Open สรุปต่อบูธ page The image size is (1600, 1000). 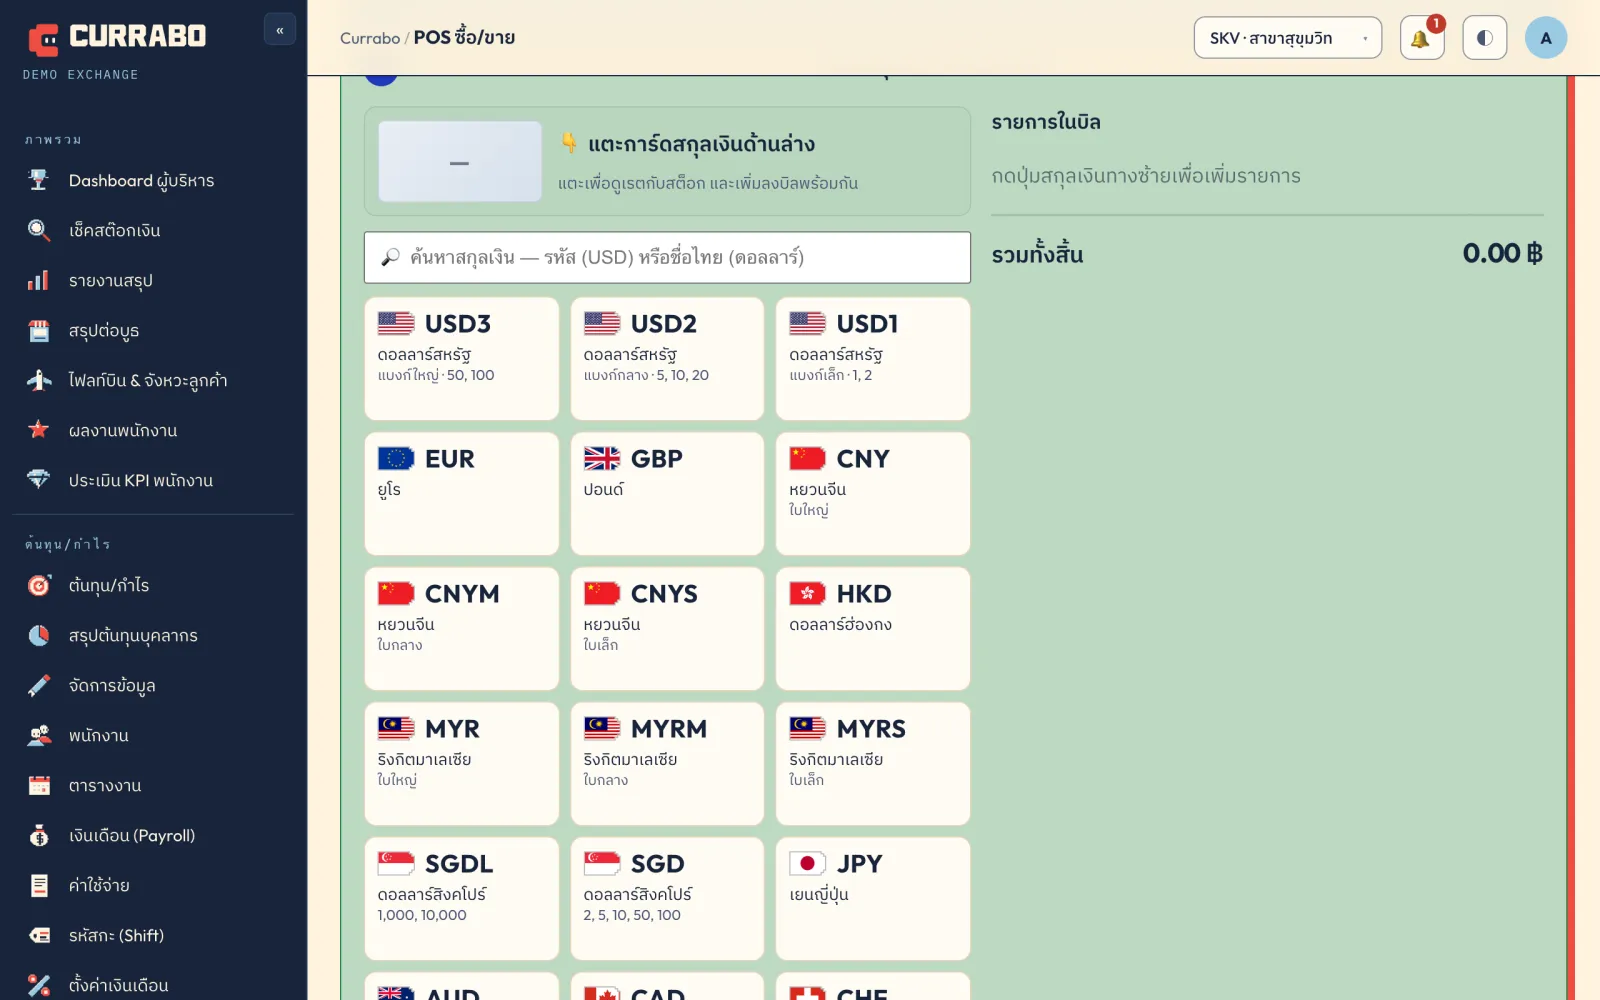(154, 331)
